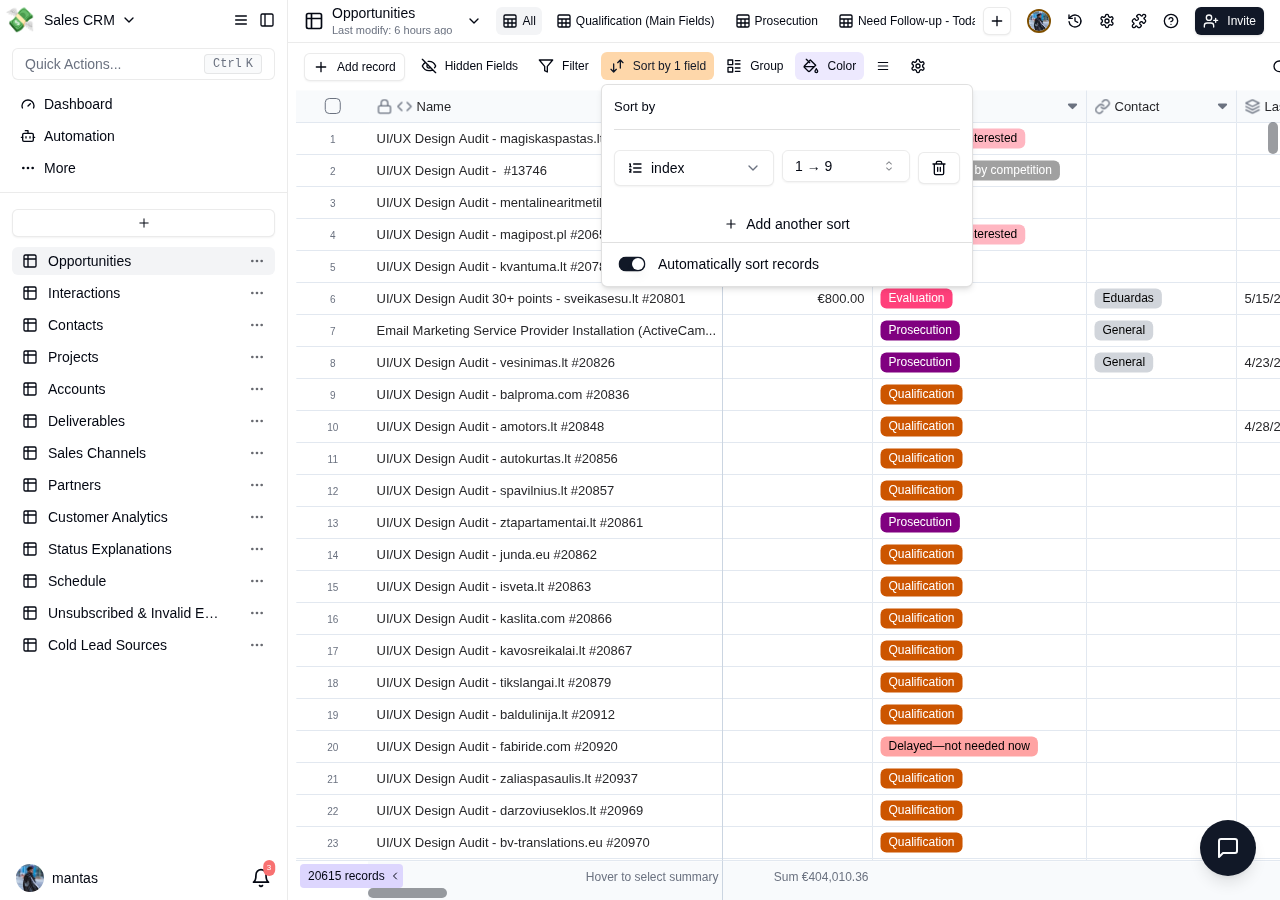Delete the index sort with trash icon
The image size is (1280, 900).
pyautogui.click(x=939, y=168)
